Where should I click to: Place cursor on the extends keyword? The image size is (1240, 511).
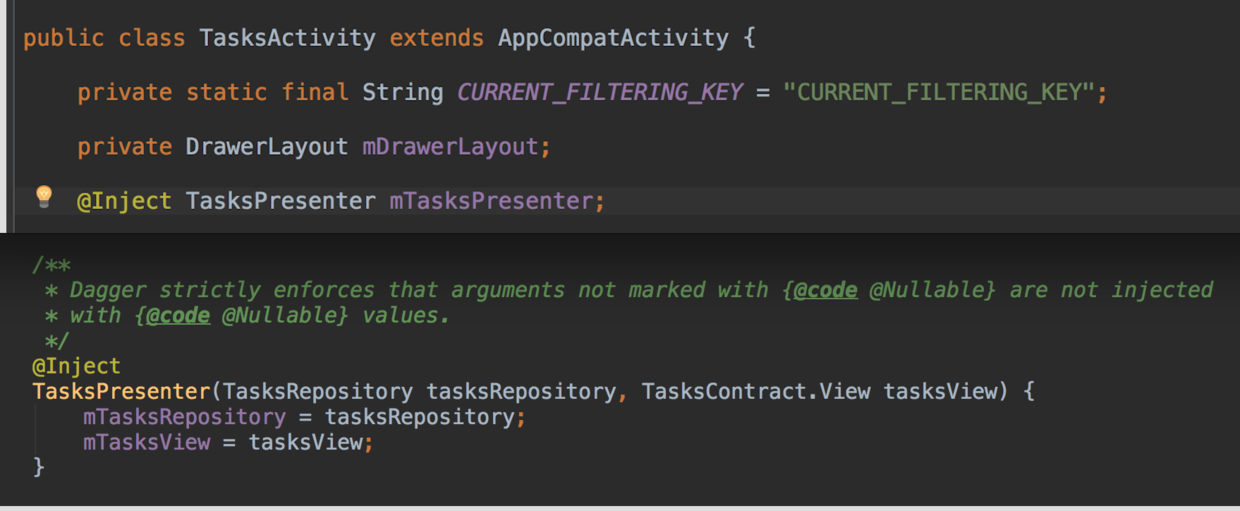point(436,38)
